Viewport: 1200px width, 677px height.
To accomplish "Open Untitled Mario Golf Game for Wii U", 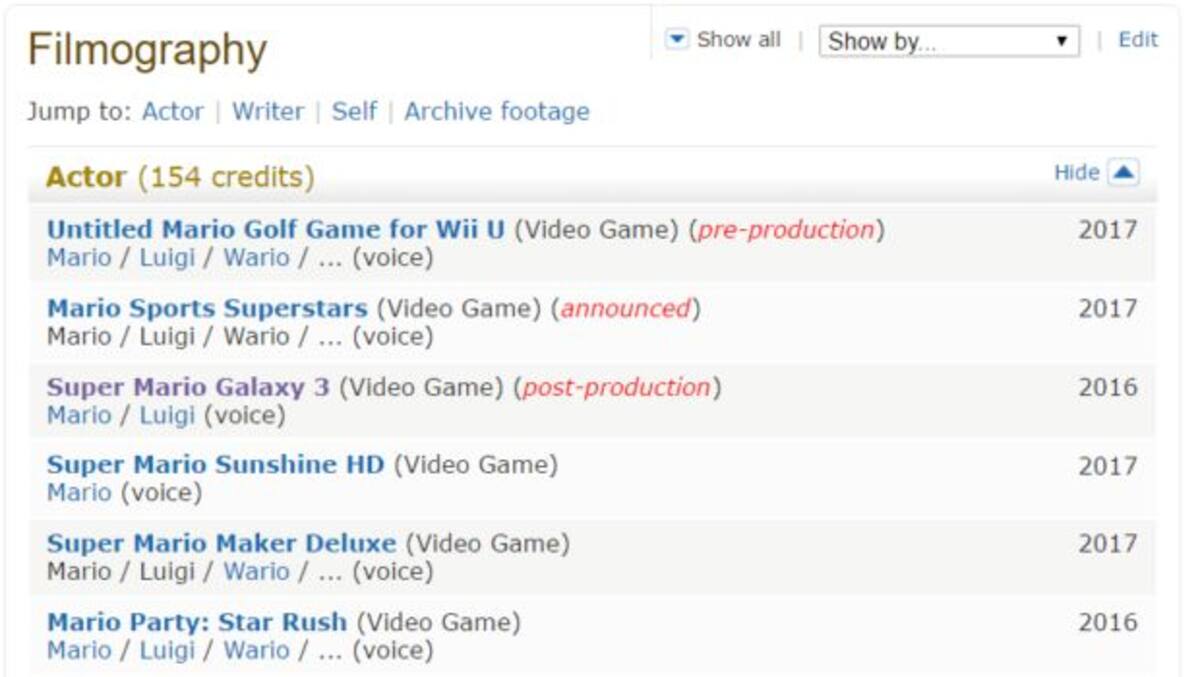I will (276, 230).
